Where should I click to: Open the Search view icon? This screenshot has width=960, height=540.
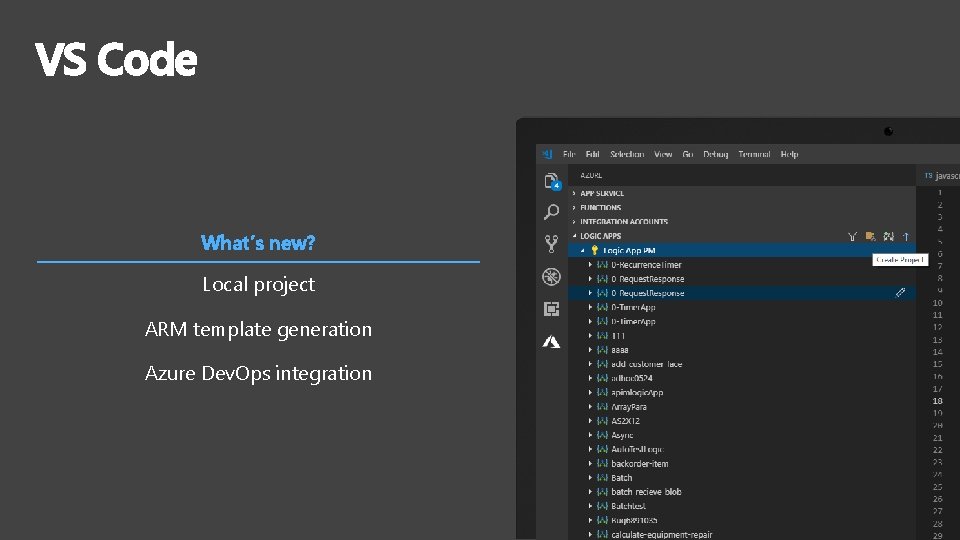click(551, 212)
